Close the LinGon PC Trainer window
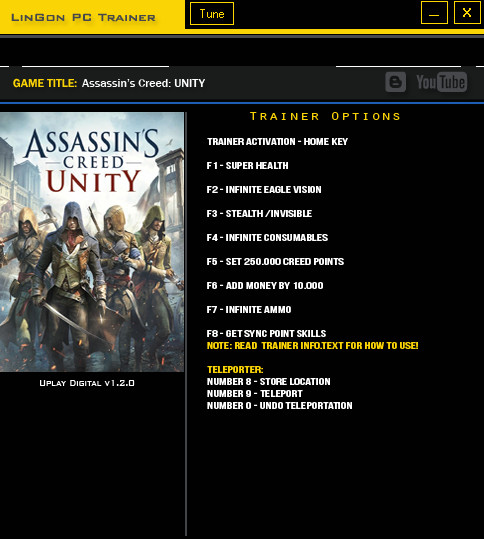 click(x=467, y=13)
